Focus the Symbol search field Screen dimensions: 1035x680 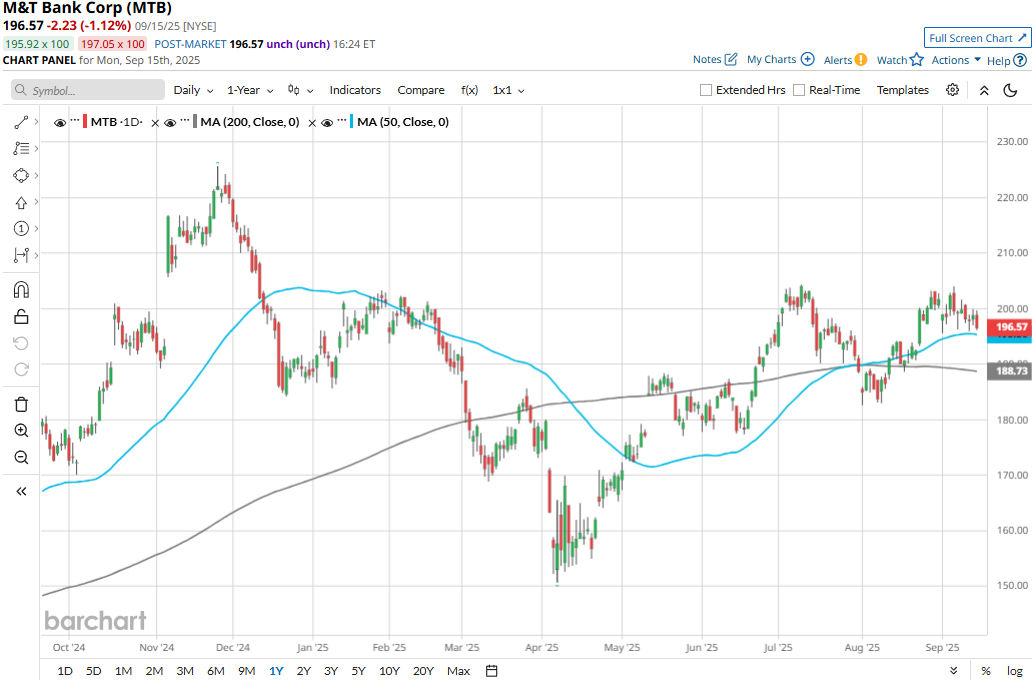(88, 90)
